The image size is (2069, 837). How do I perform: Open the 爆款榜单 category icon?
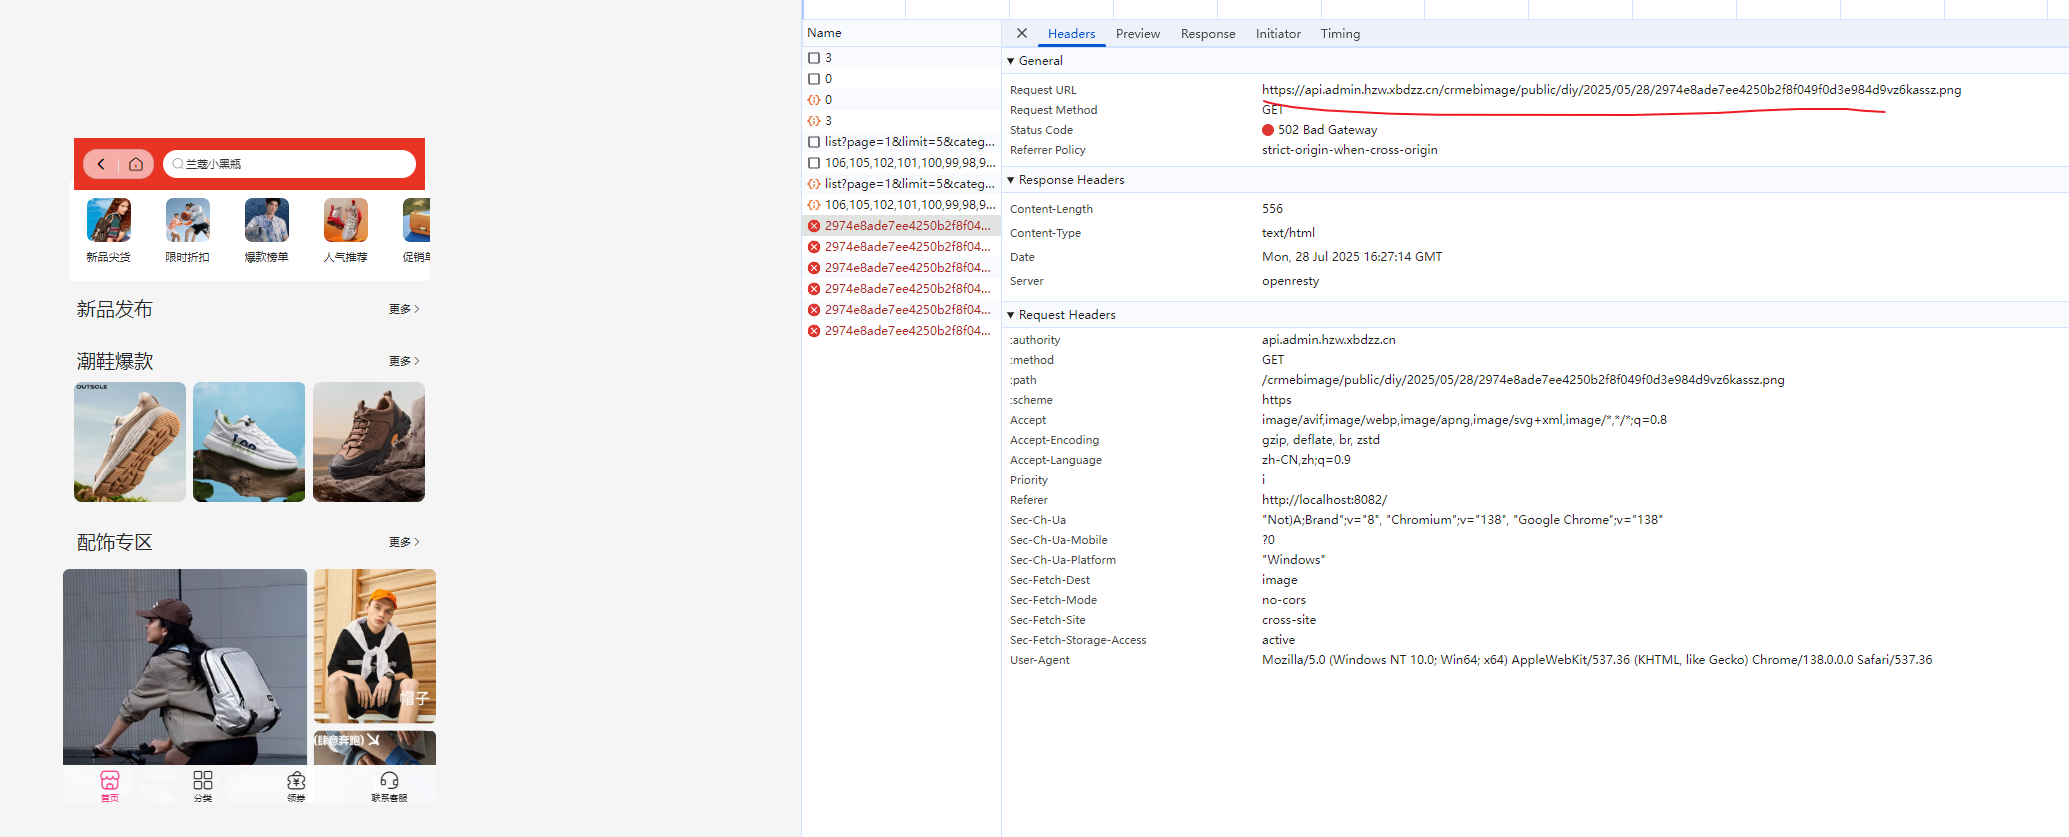click(x=267, y=220)
